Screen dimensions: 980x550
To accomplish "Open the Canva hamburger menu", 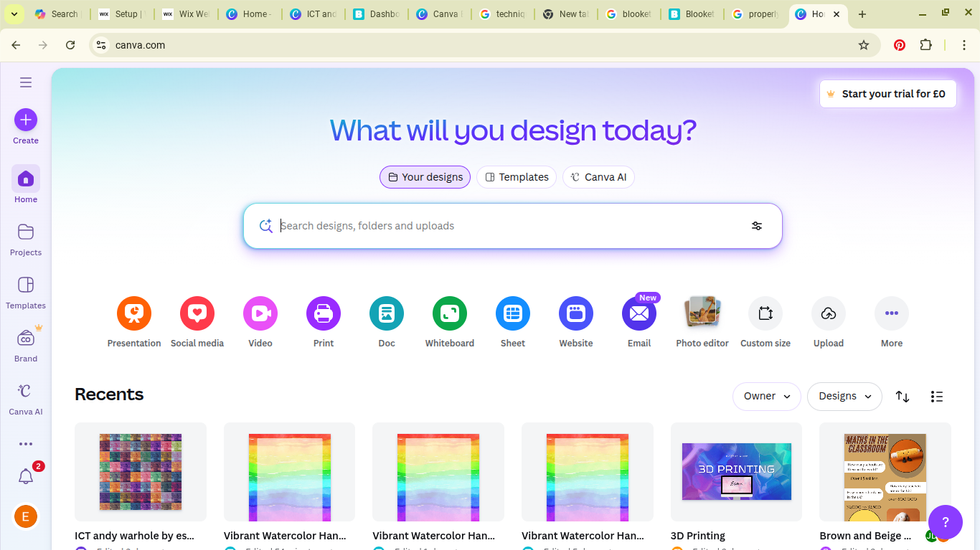I will tap(26, 82).
